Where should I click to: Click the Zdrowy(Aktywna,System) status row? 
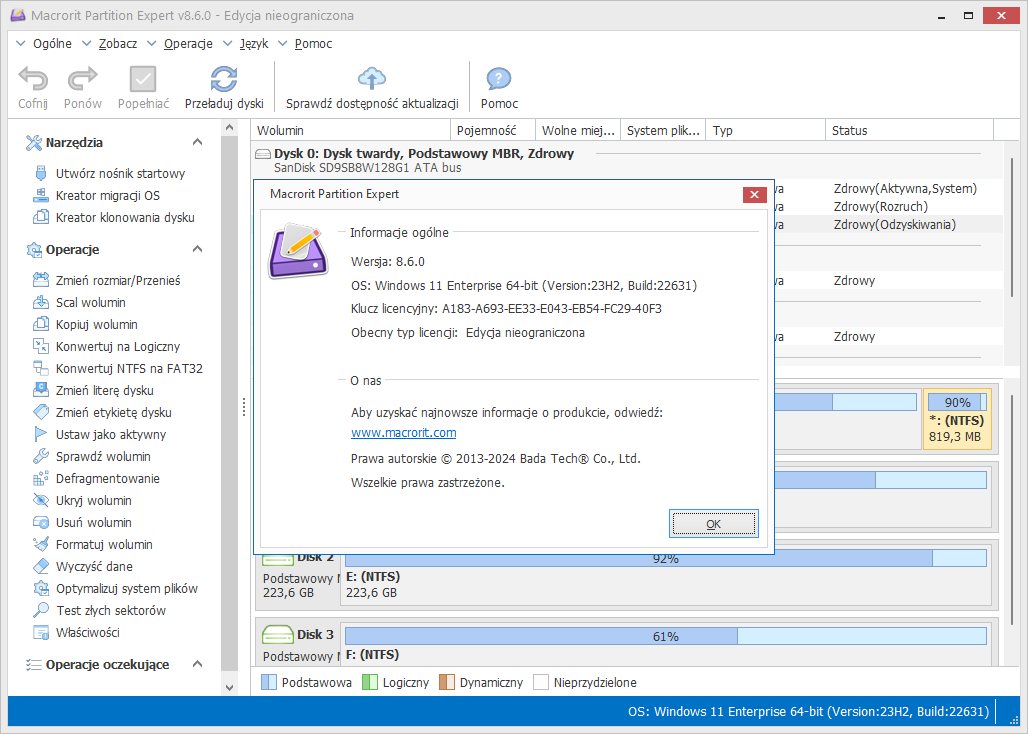[905, 189]
